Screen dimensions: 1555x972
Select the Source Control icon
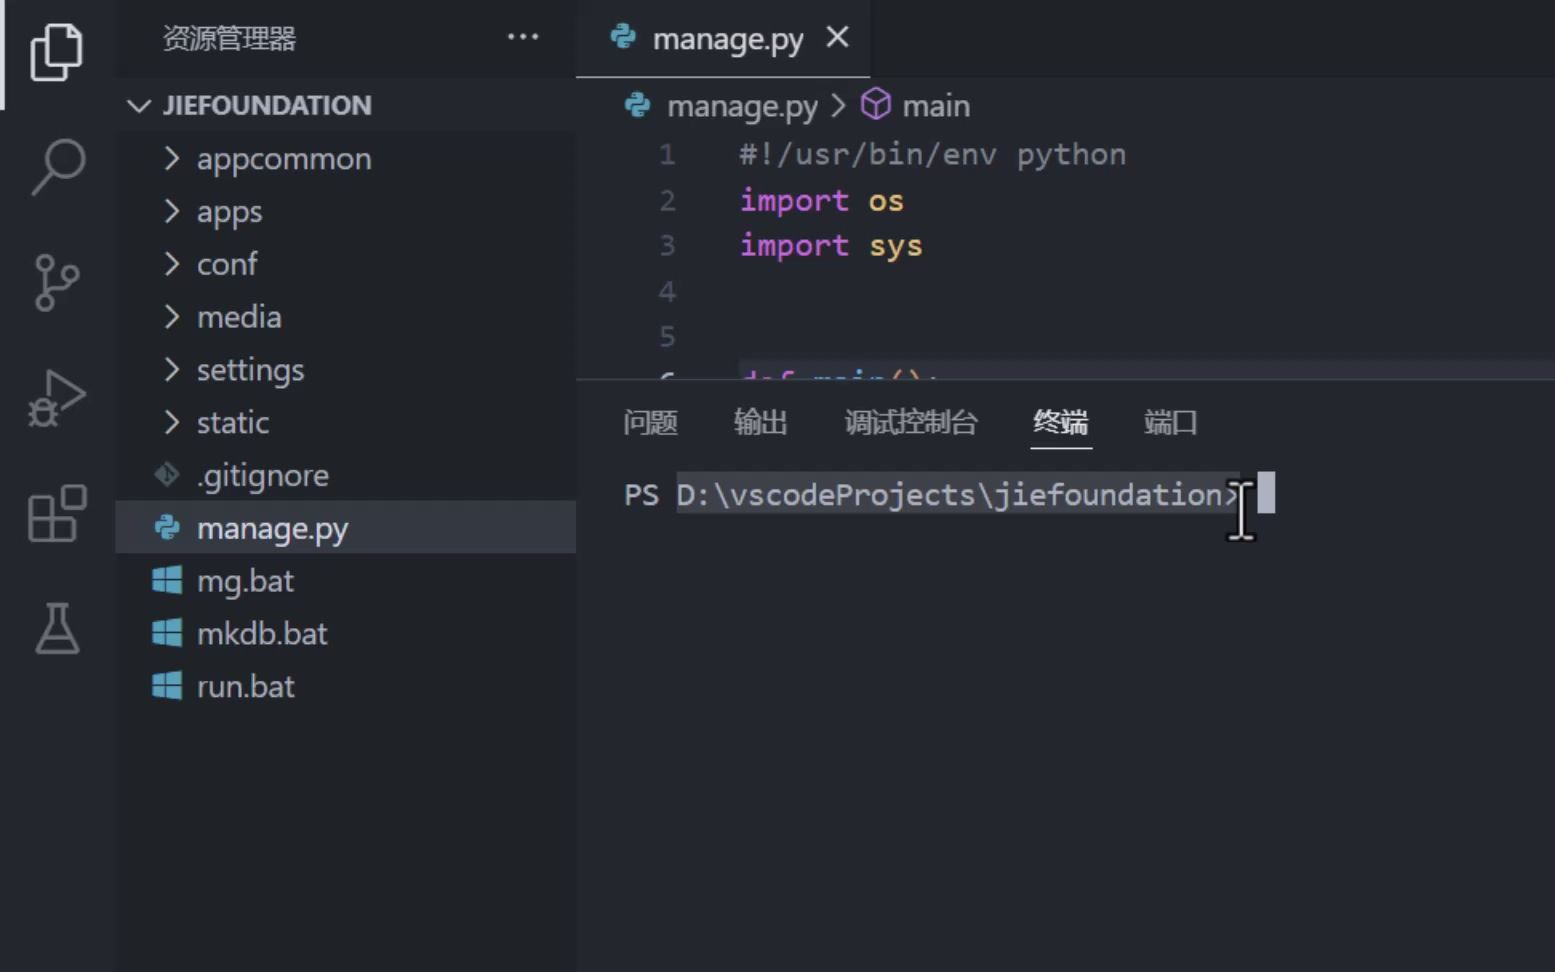[57, 283]
